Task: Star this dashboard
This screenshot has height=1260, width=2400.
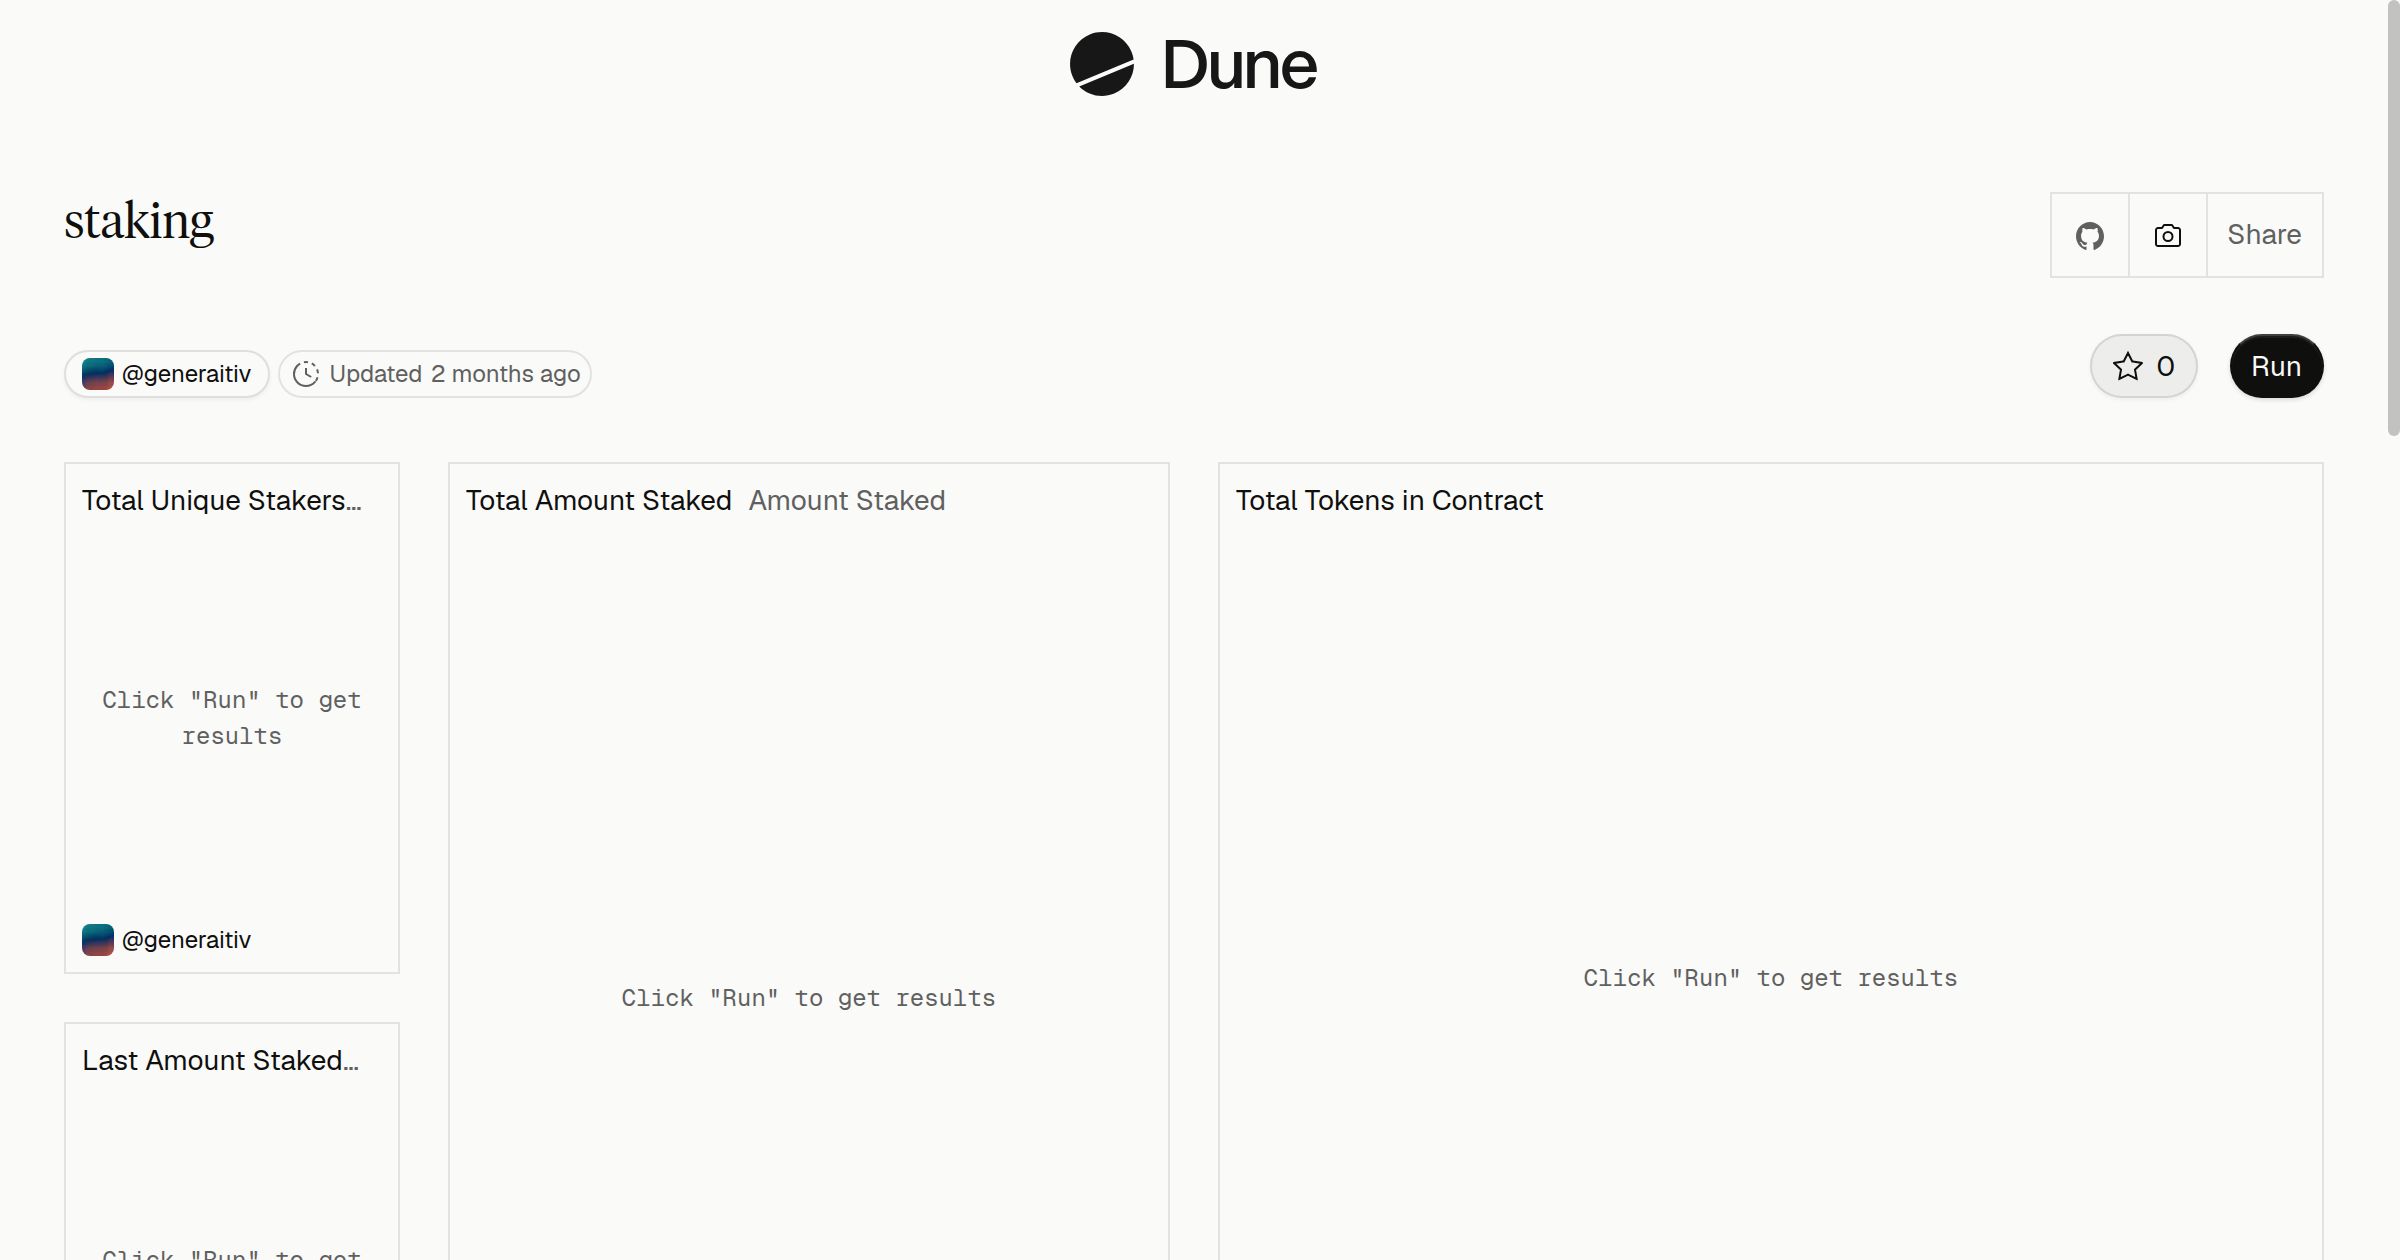Action: tap(2143, 366)
